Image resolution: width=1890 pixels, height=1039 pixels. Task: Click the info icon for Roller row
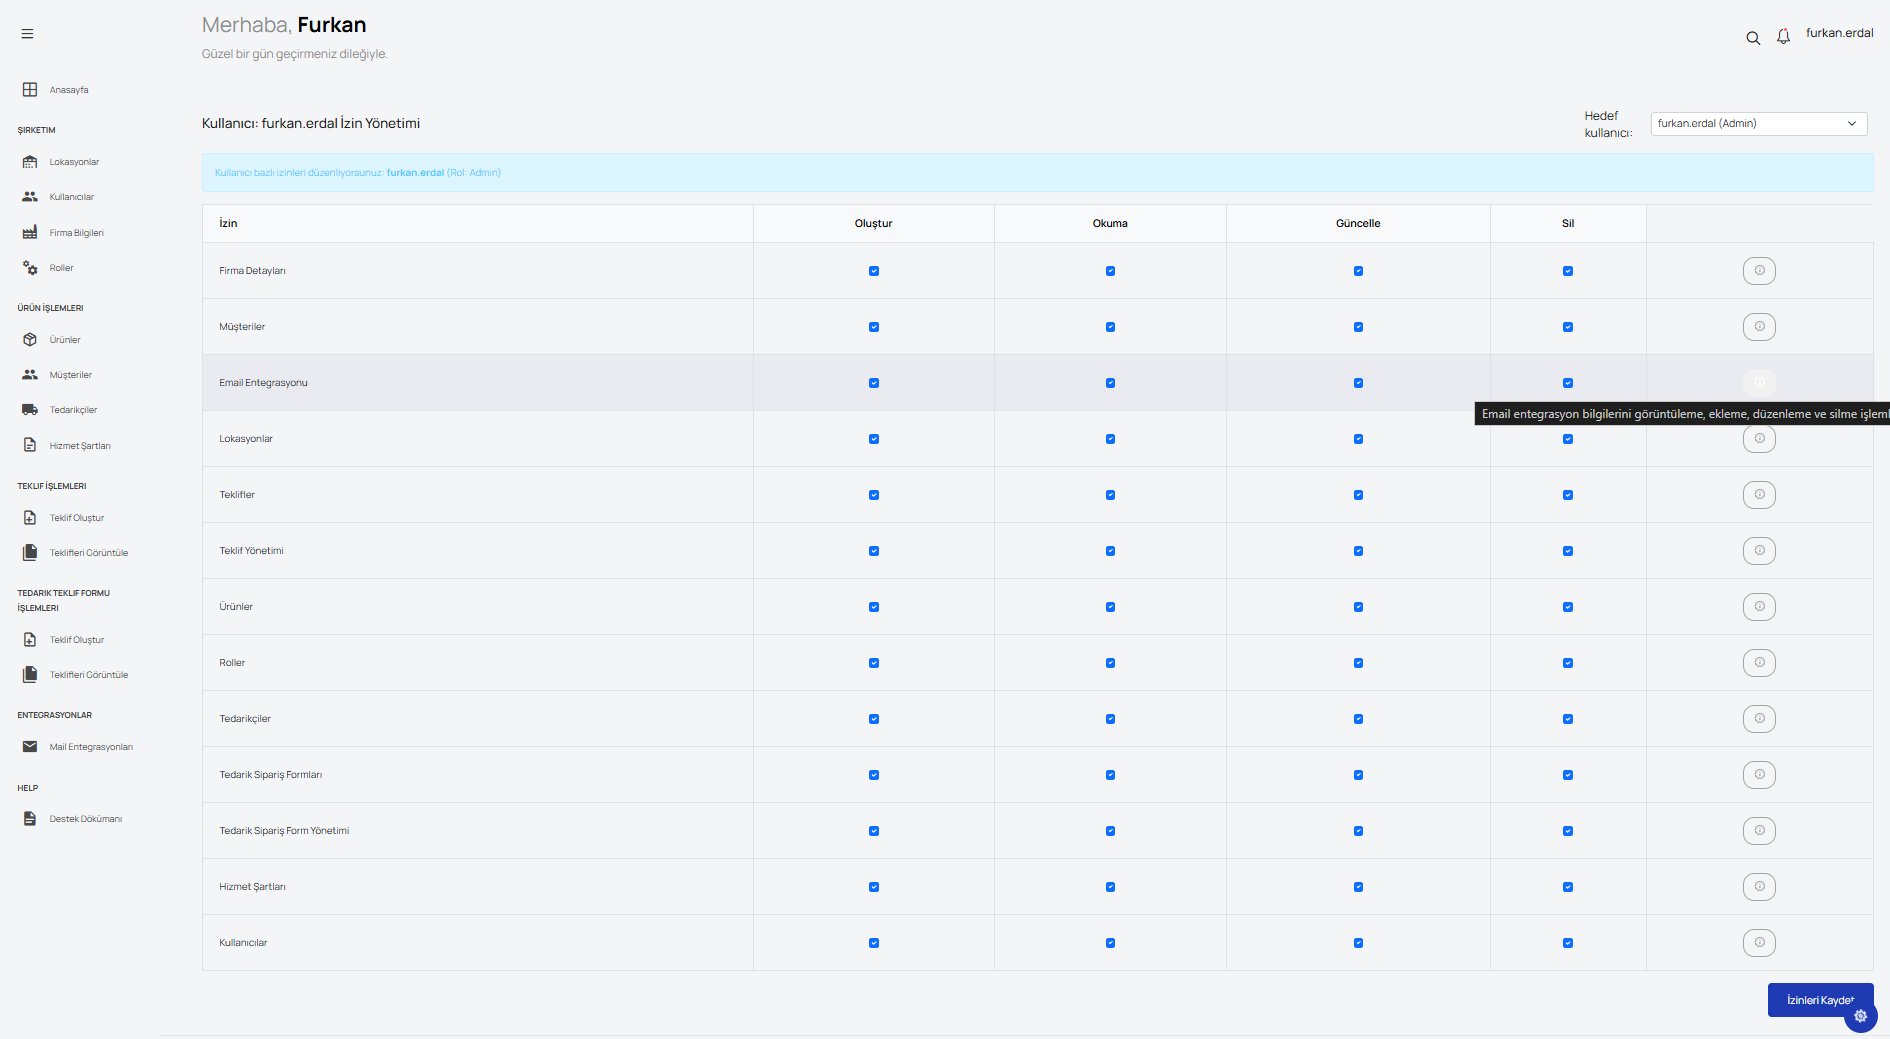coord(1759,663)
